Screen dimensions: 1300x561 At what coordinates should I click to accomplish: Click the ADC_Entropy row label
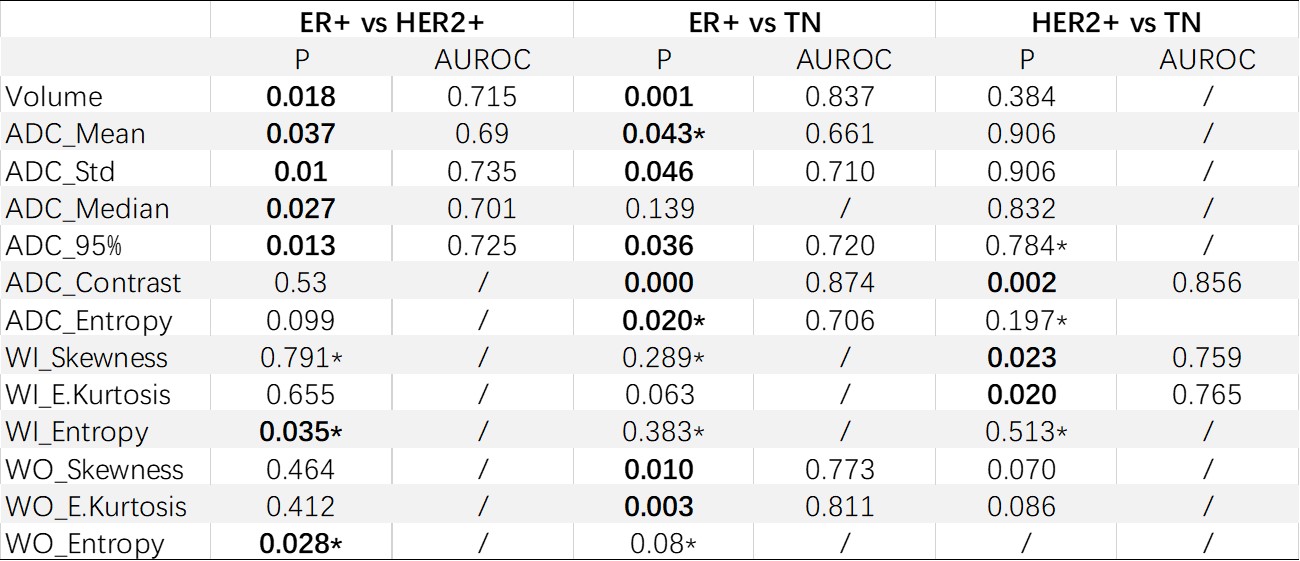point(88,321)
